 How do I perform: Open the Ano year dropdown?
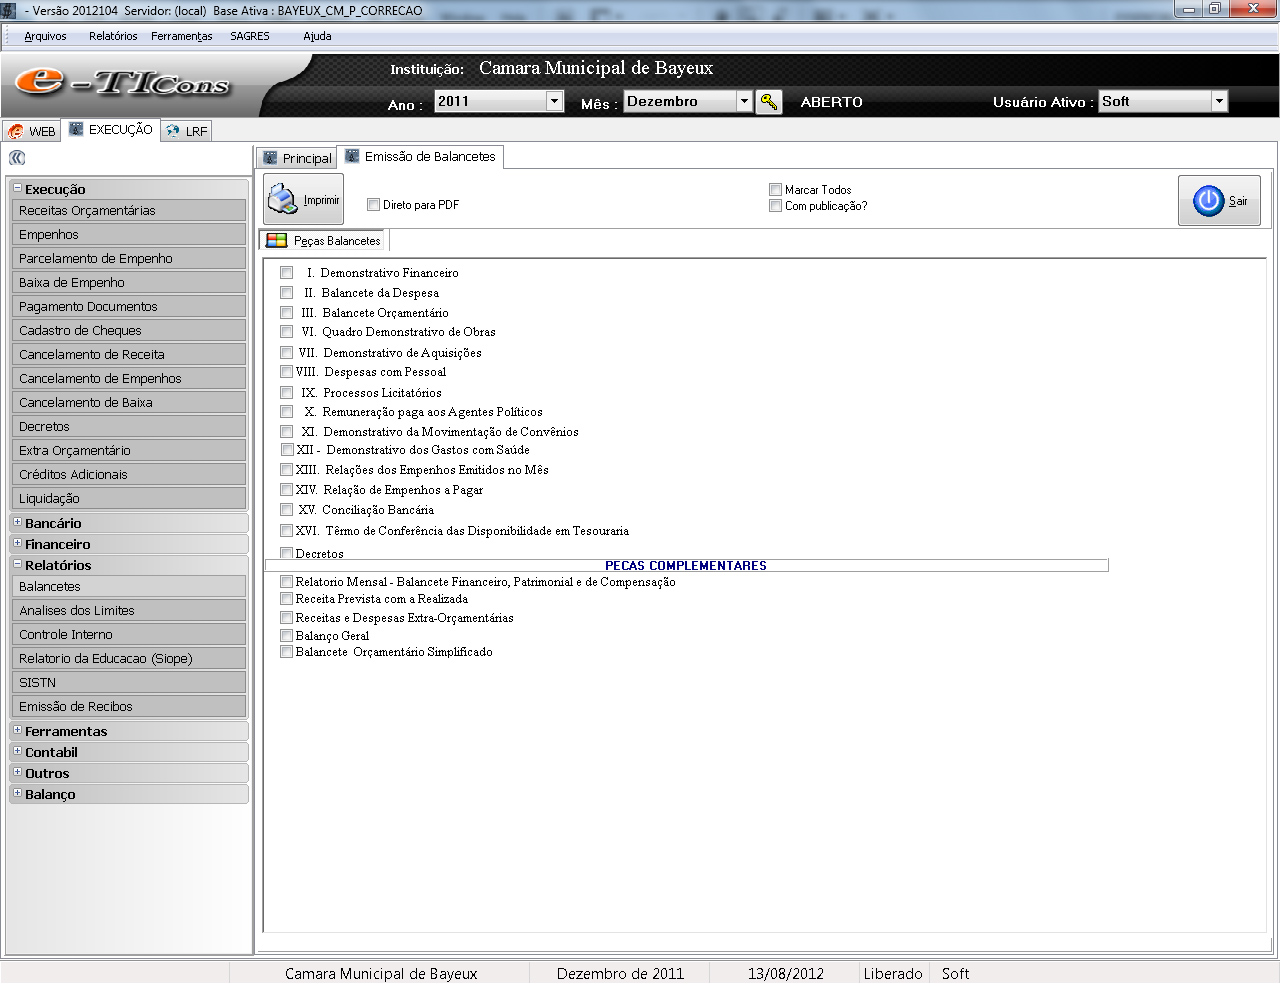[554, 101]
